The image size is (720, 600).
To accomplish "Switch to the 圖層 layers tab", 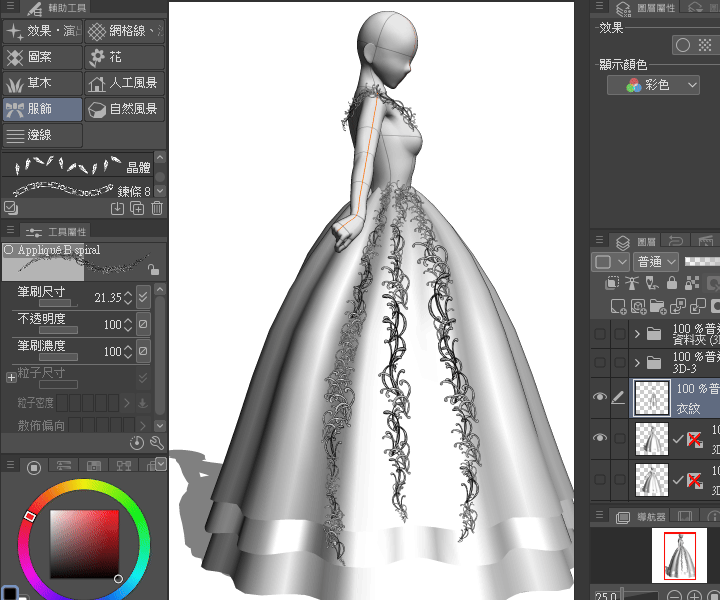I will [636, 241].
